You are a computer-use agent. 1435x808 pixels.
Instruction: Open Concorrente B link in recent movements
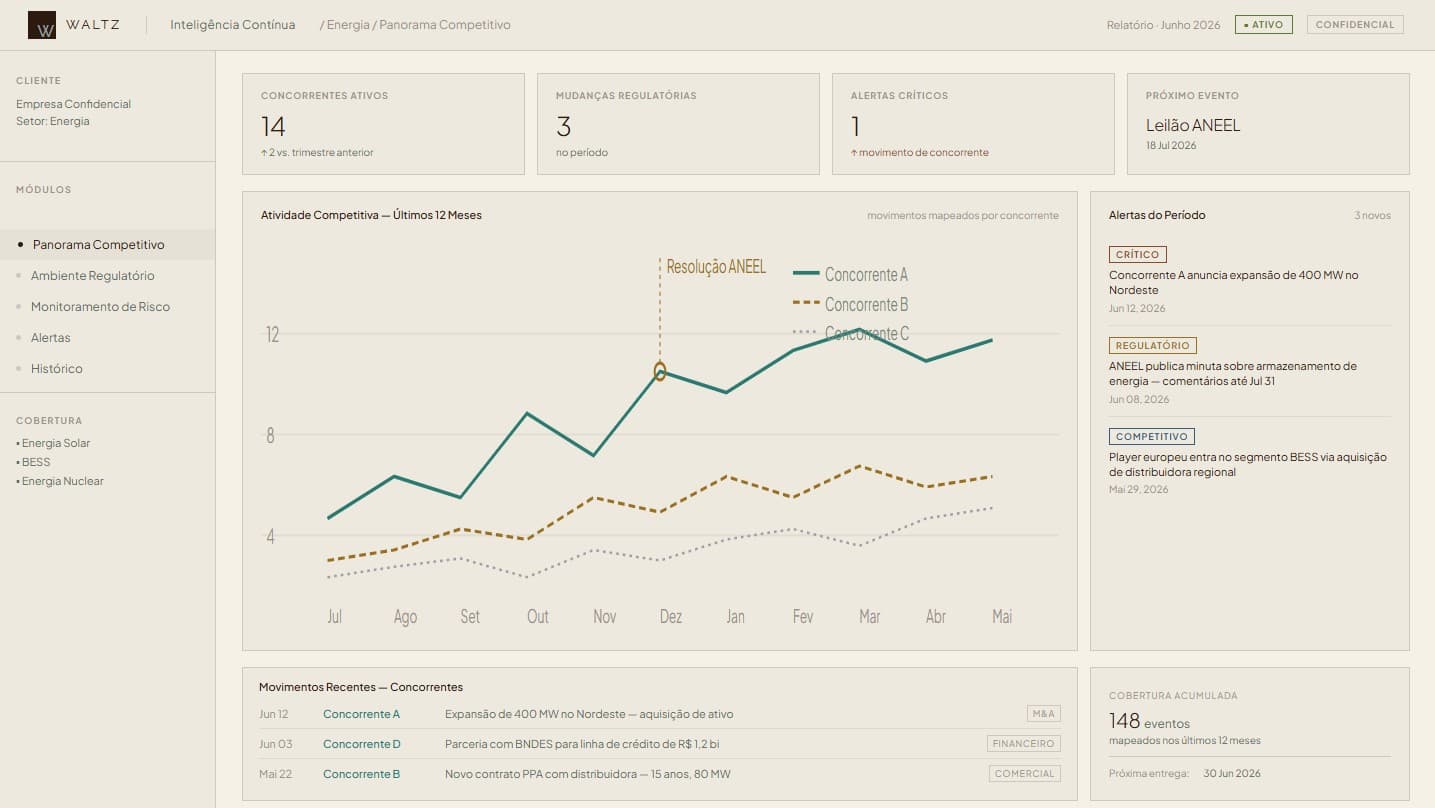361,774
